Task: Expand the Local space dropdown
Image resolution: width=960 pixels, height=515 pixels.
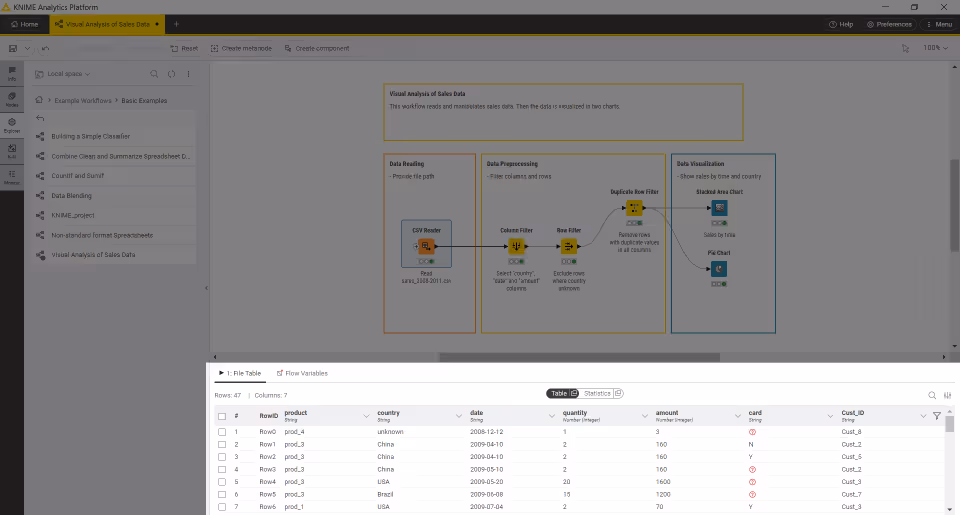Action: 69,74
